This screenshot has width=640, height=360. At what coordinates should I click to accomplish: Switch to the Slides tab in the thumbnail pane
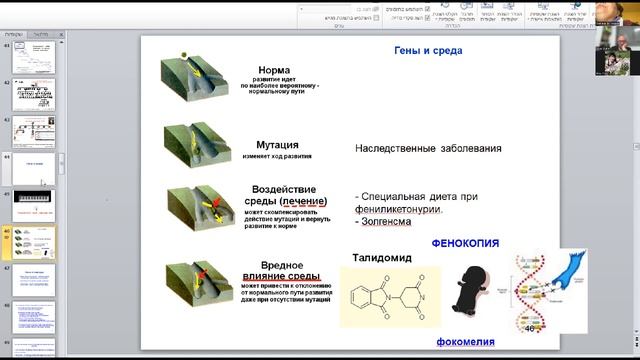click(x=13, y=35)
